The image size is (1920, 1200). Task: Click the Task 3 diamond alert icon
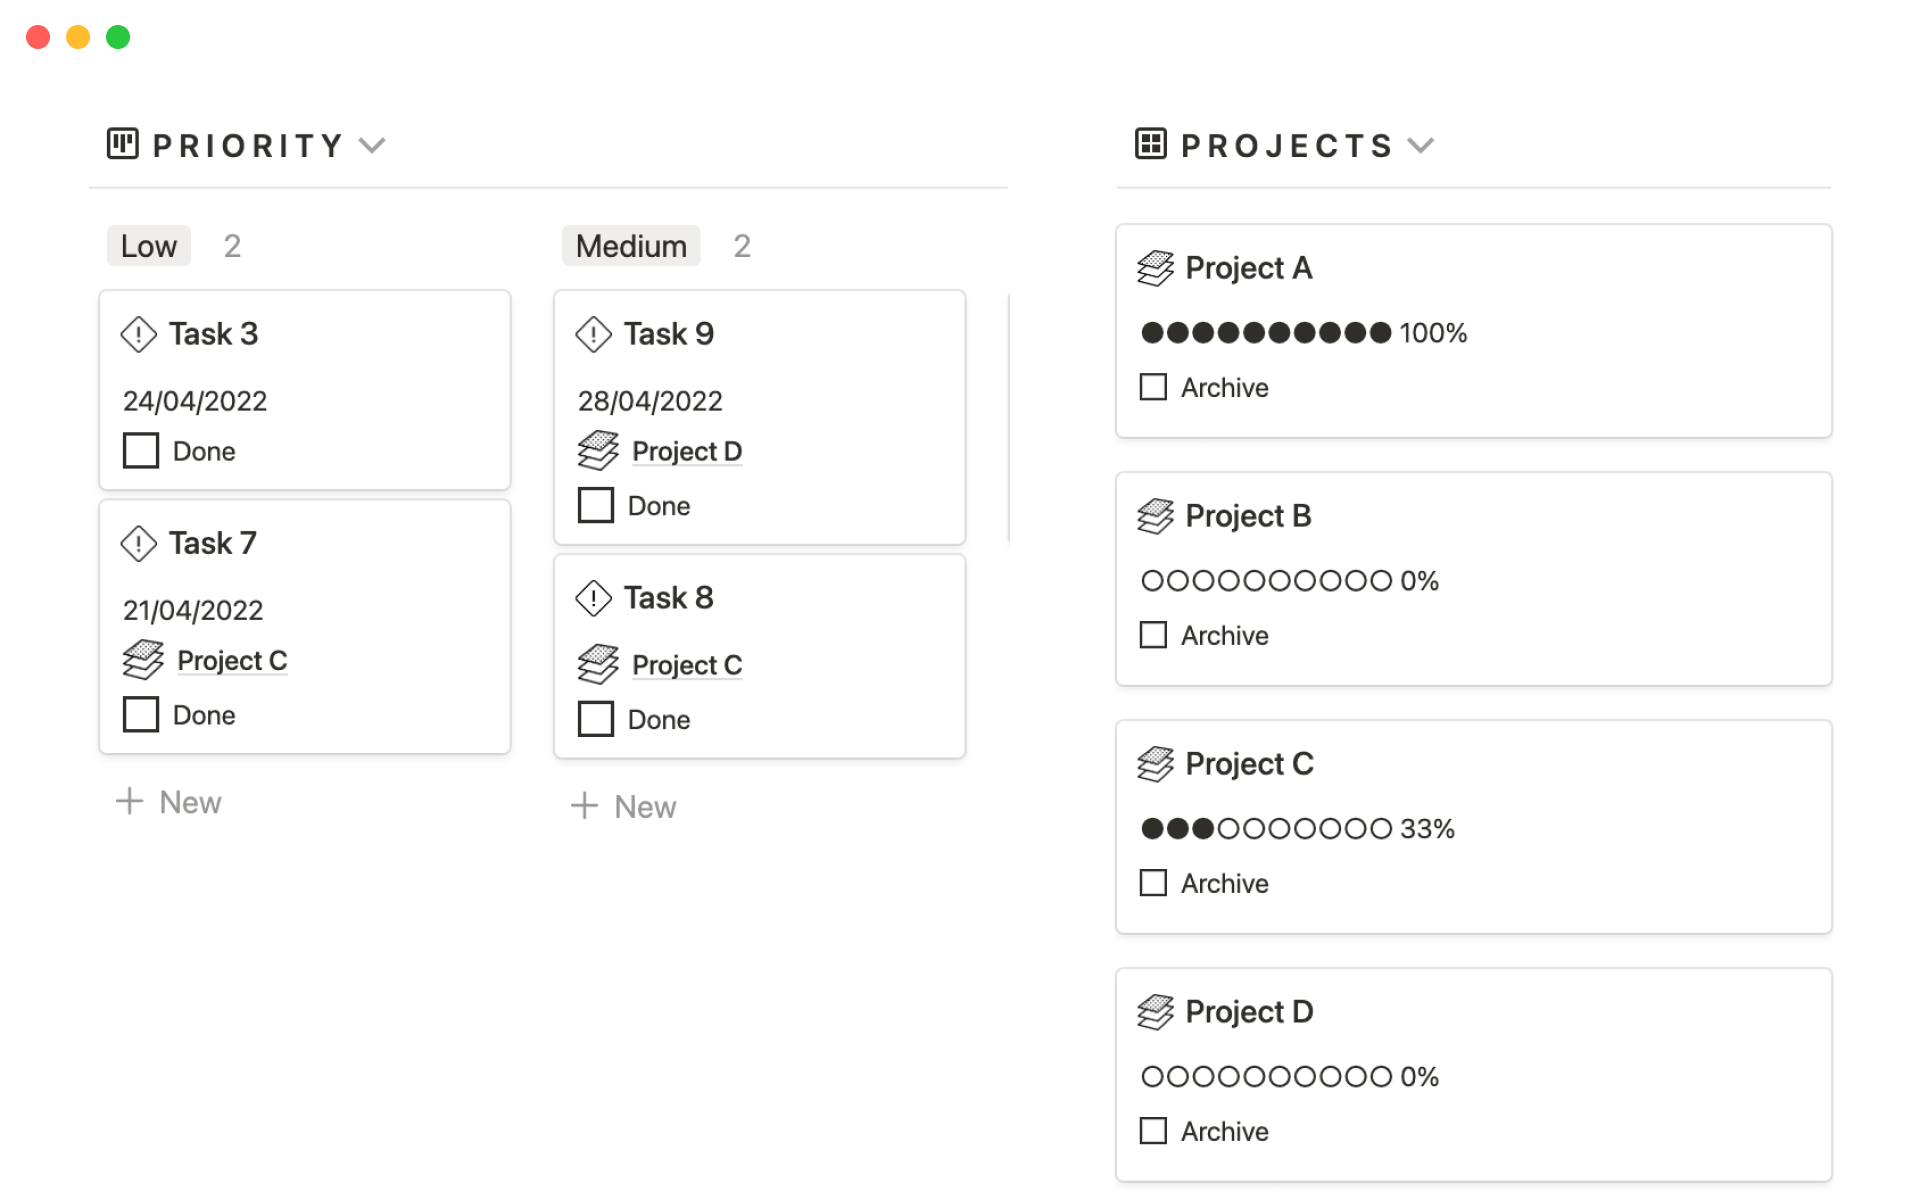[x=138, y=334]
